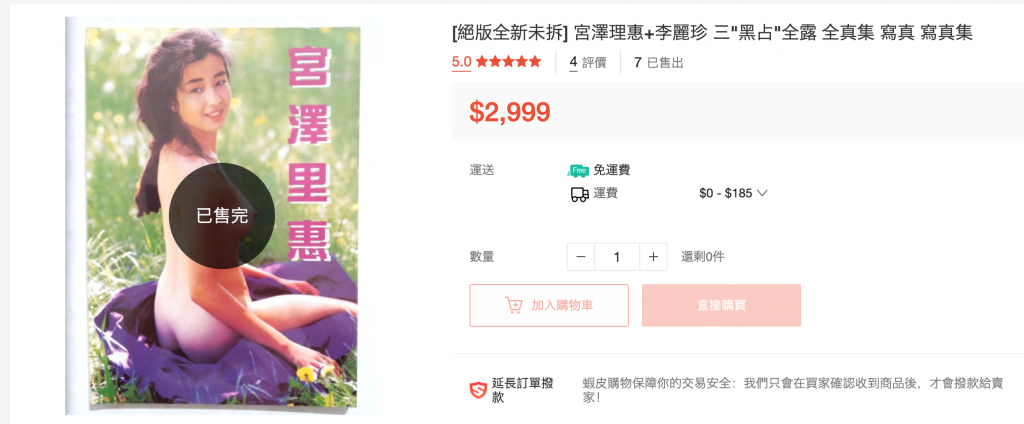Click the cart icon in 加入購物車 button
The height and width of the screenshot is (424, 1024).
[x=513, y=305]
